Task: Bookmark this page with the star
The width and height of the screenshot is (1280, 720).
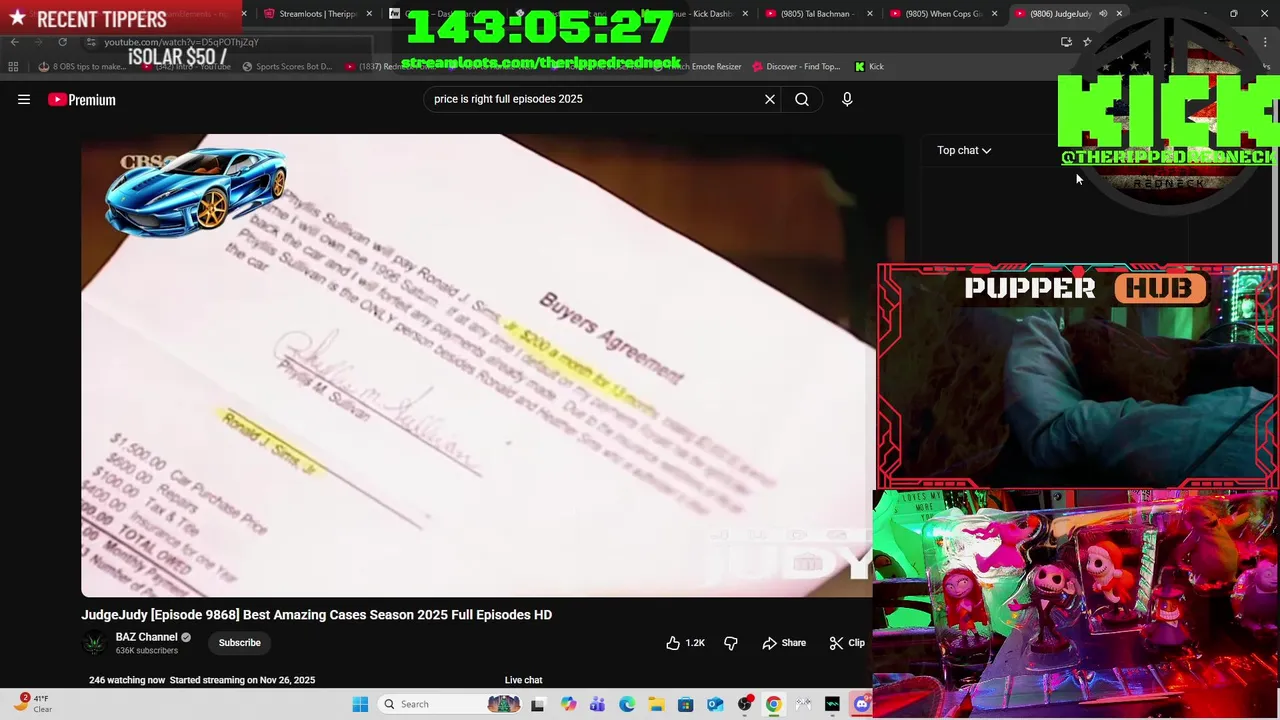Action: (x=1087, y=42)
